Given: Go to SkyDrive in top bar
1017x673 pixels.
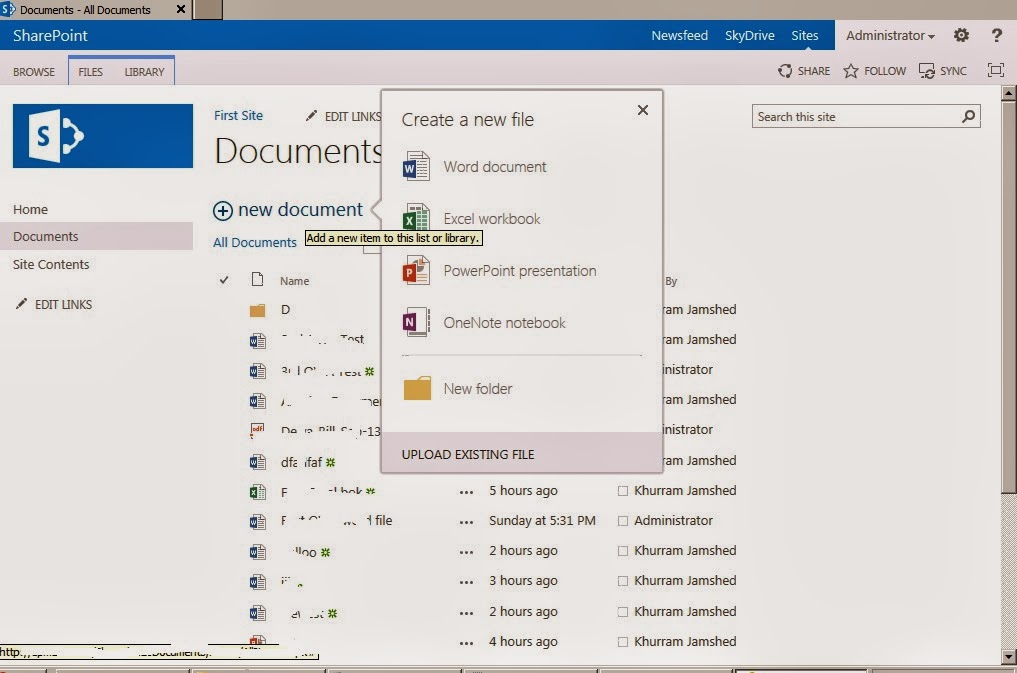Looking at the screenshot, I should pyautogui.click(x=749, y=35).
